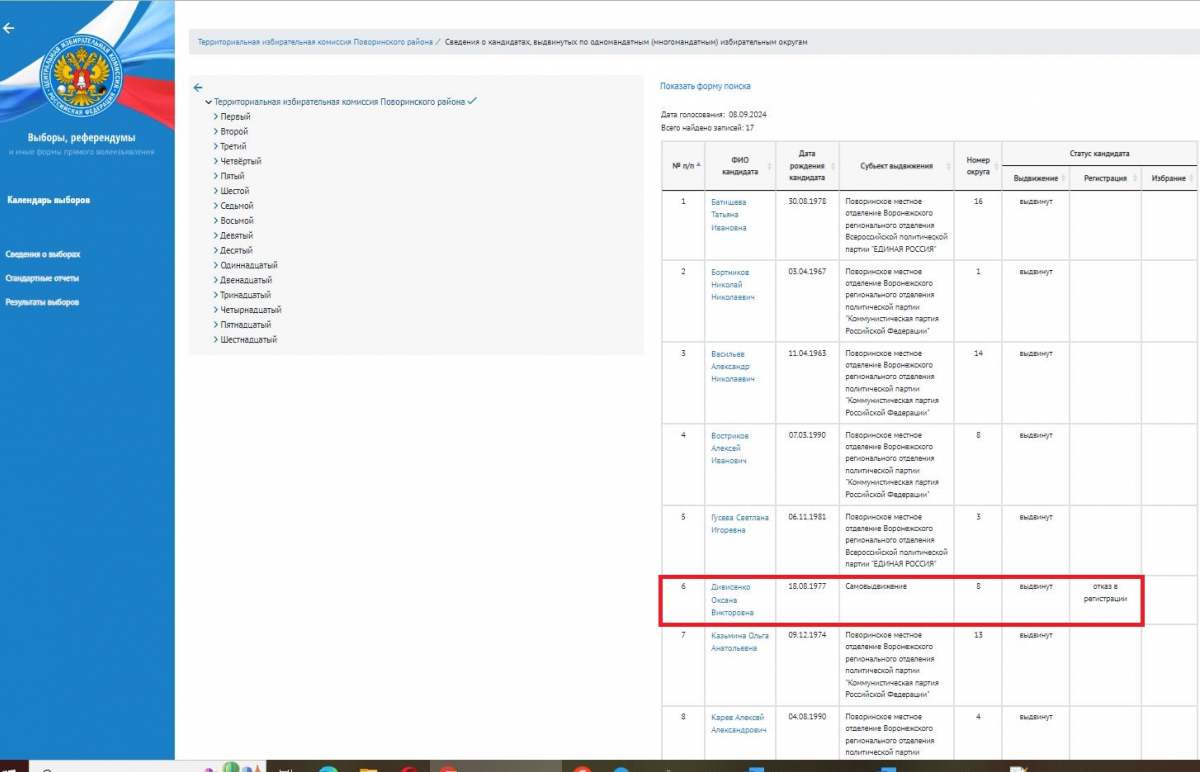Click the back arrow in the blue sidebar

point(9,28)
